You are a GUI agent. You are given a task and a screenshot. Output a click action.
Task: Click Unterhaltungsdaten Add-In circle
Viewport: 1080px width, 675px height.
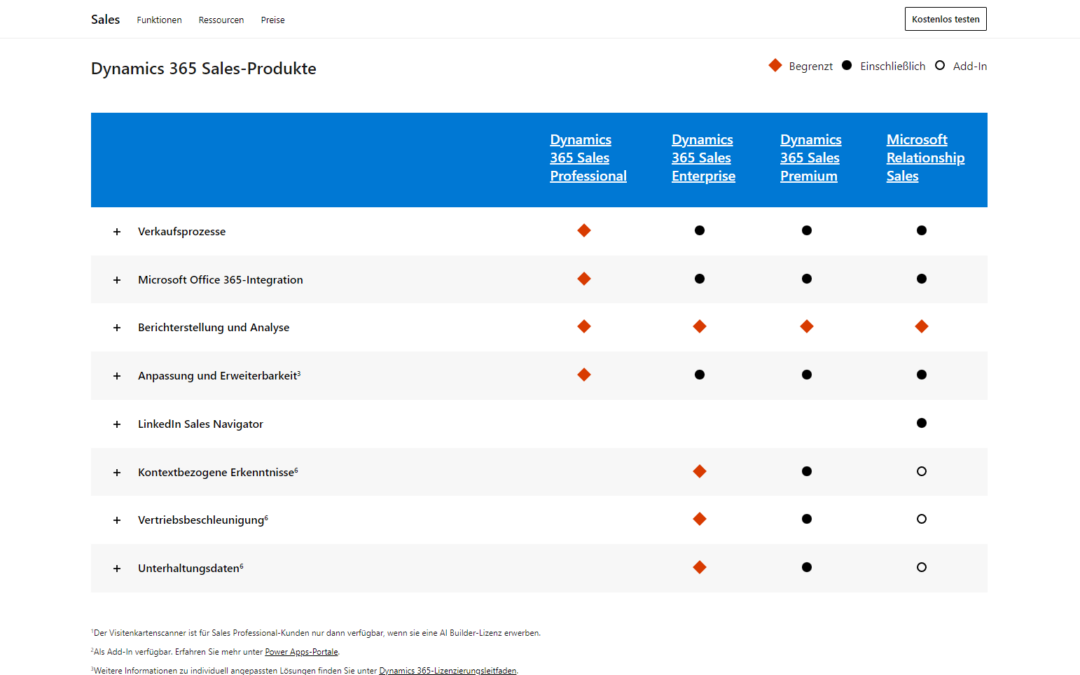pyautogui.click(x=922, y=567)
